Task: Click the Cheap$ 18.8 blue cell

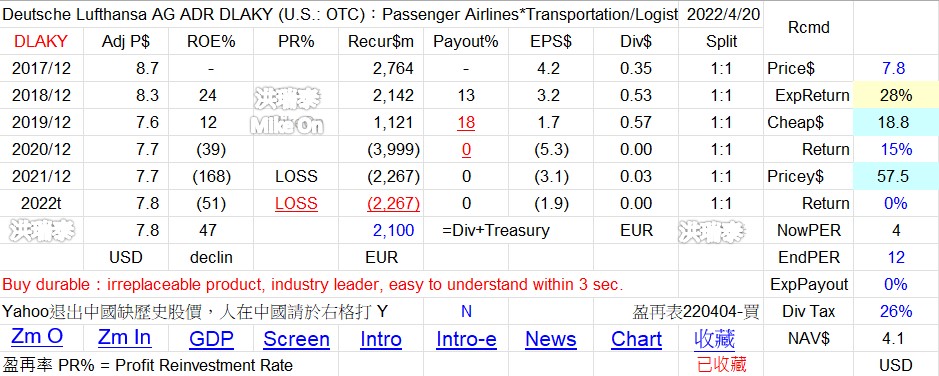Action: (896, 122)
